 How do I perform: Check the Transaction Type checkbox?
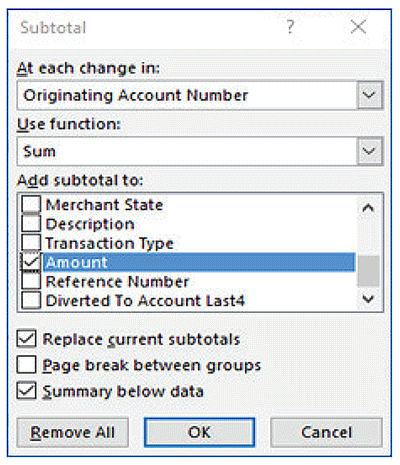31,243
